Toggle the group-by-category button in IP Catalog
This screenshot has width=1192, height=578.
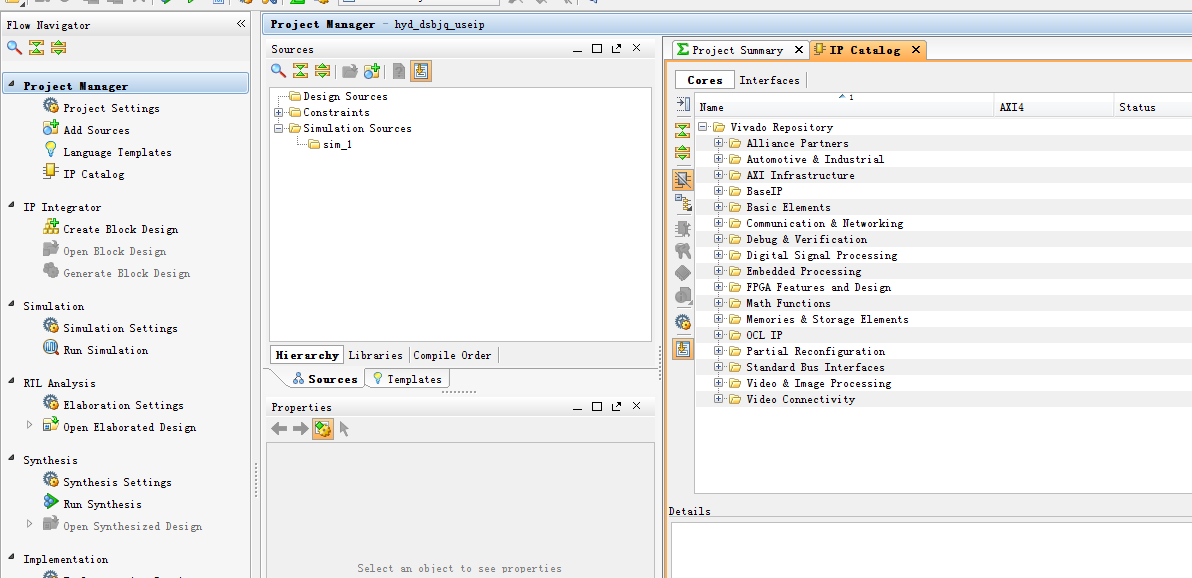(683, 179)
